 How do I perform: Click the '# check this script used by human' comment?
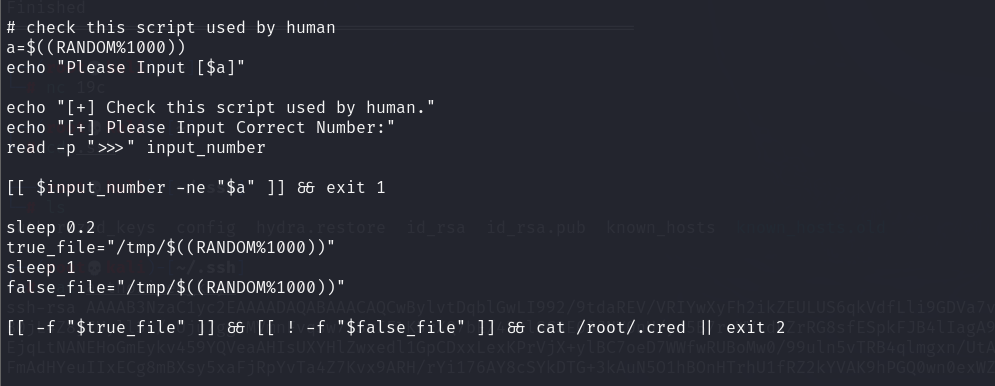point(171,28)
